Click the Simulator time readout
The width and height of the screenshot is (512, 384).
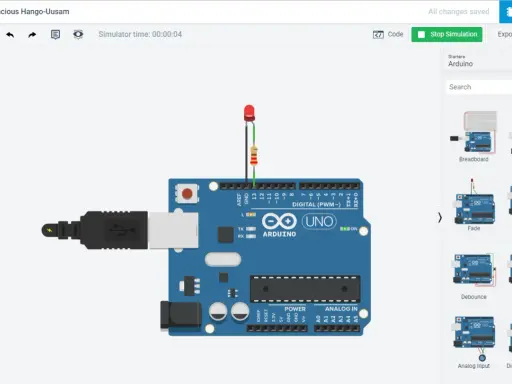pos(140,34)
